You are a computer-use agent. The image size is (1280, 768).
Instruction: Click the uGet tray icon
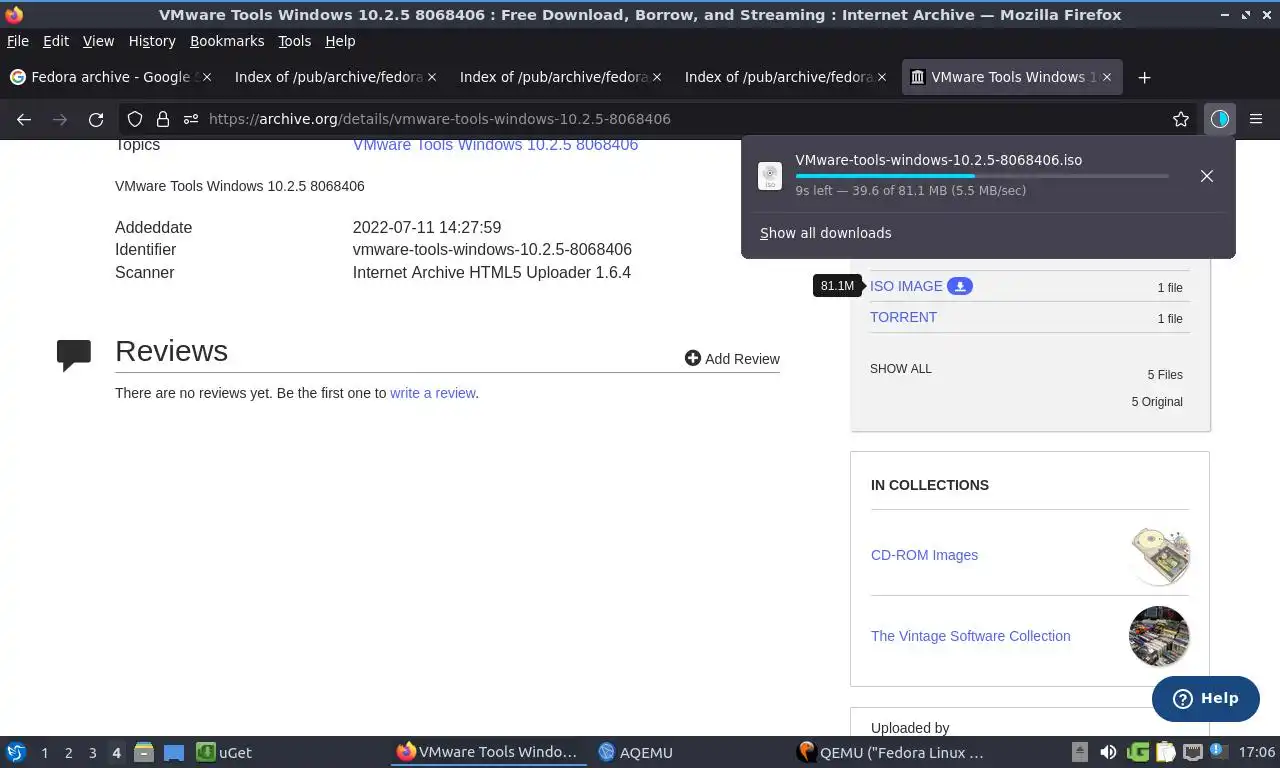click(x=1137, y=752)
